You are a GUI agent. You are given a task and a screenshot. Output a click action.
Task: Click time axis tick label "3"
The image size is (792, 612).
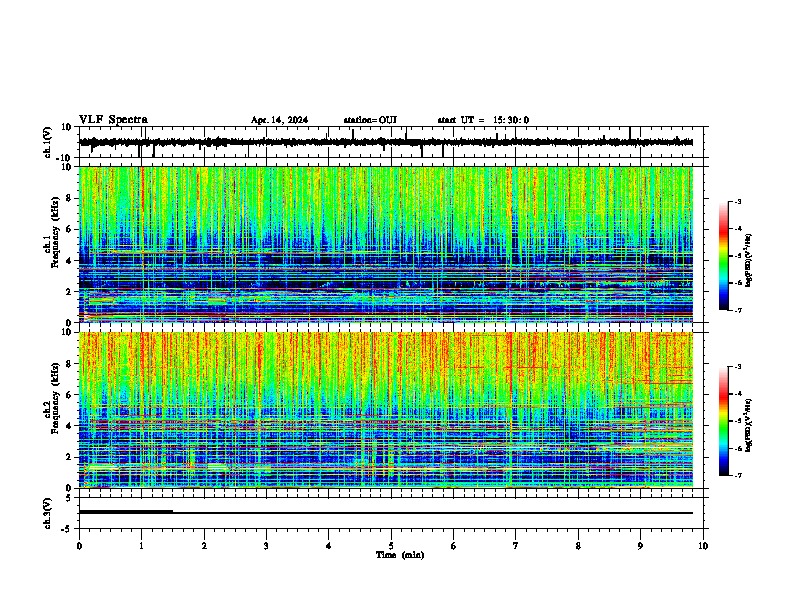click(266, 546)
